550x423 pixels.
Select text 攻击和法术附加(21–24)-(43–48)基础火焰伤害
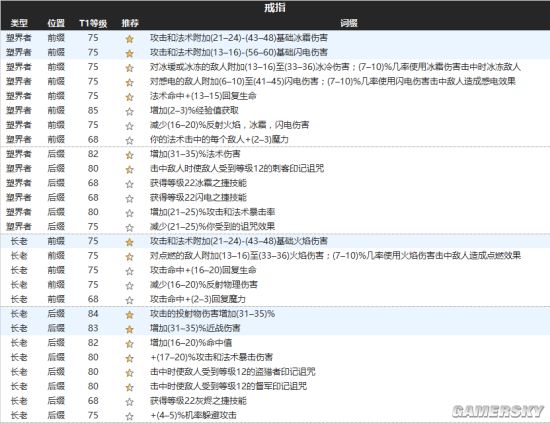pos(239,241)
